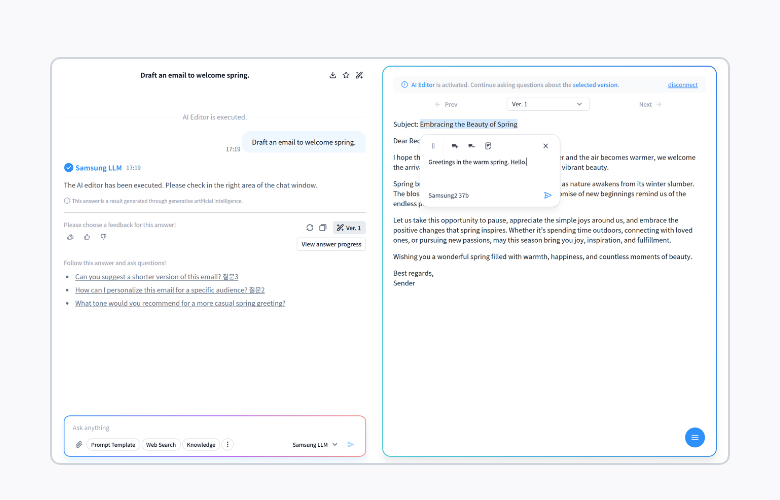780x500 pixels.
Task: Click the thumbs up feedback icon
Action: click(x=86, y=237)
